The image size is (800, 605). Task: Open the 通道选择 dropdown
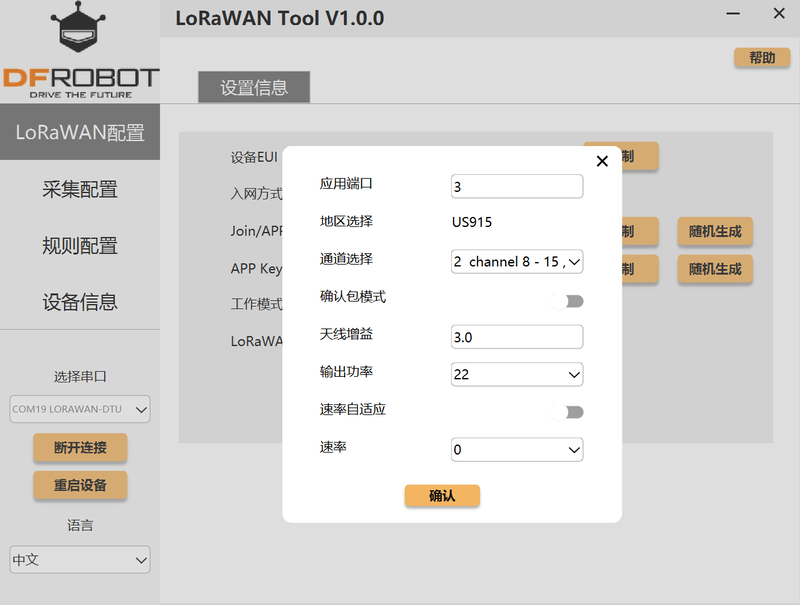pos(517,262)
